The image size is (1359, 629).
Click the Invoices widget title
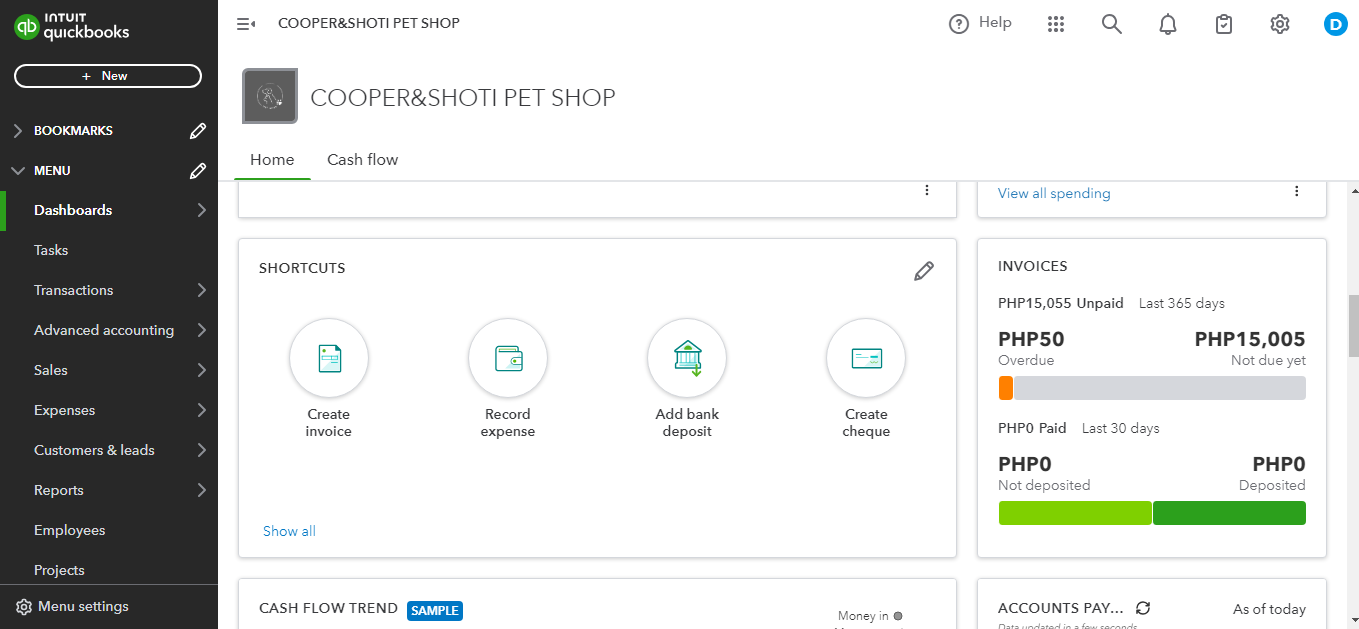click(x=1033, y=266)
